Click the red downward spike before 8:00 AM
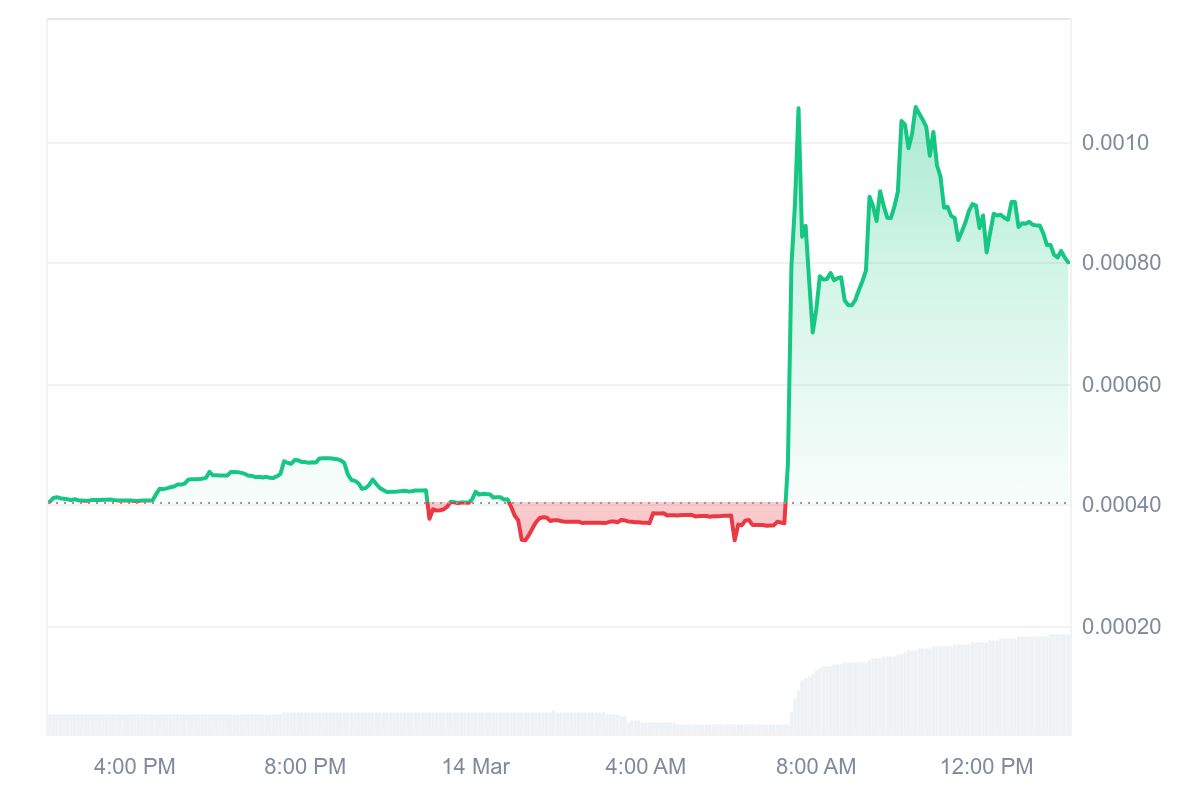Screen dimensions: 1200x800 point(735,540)
